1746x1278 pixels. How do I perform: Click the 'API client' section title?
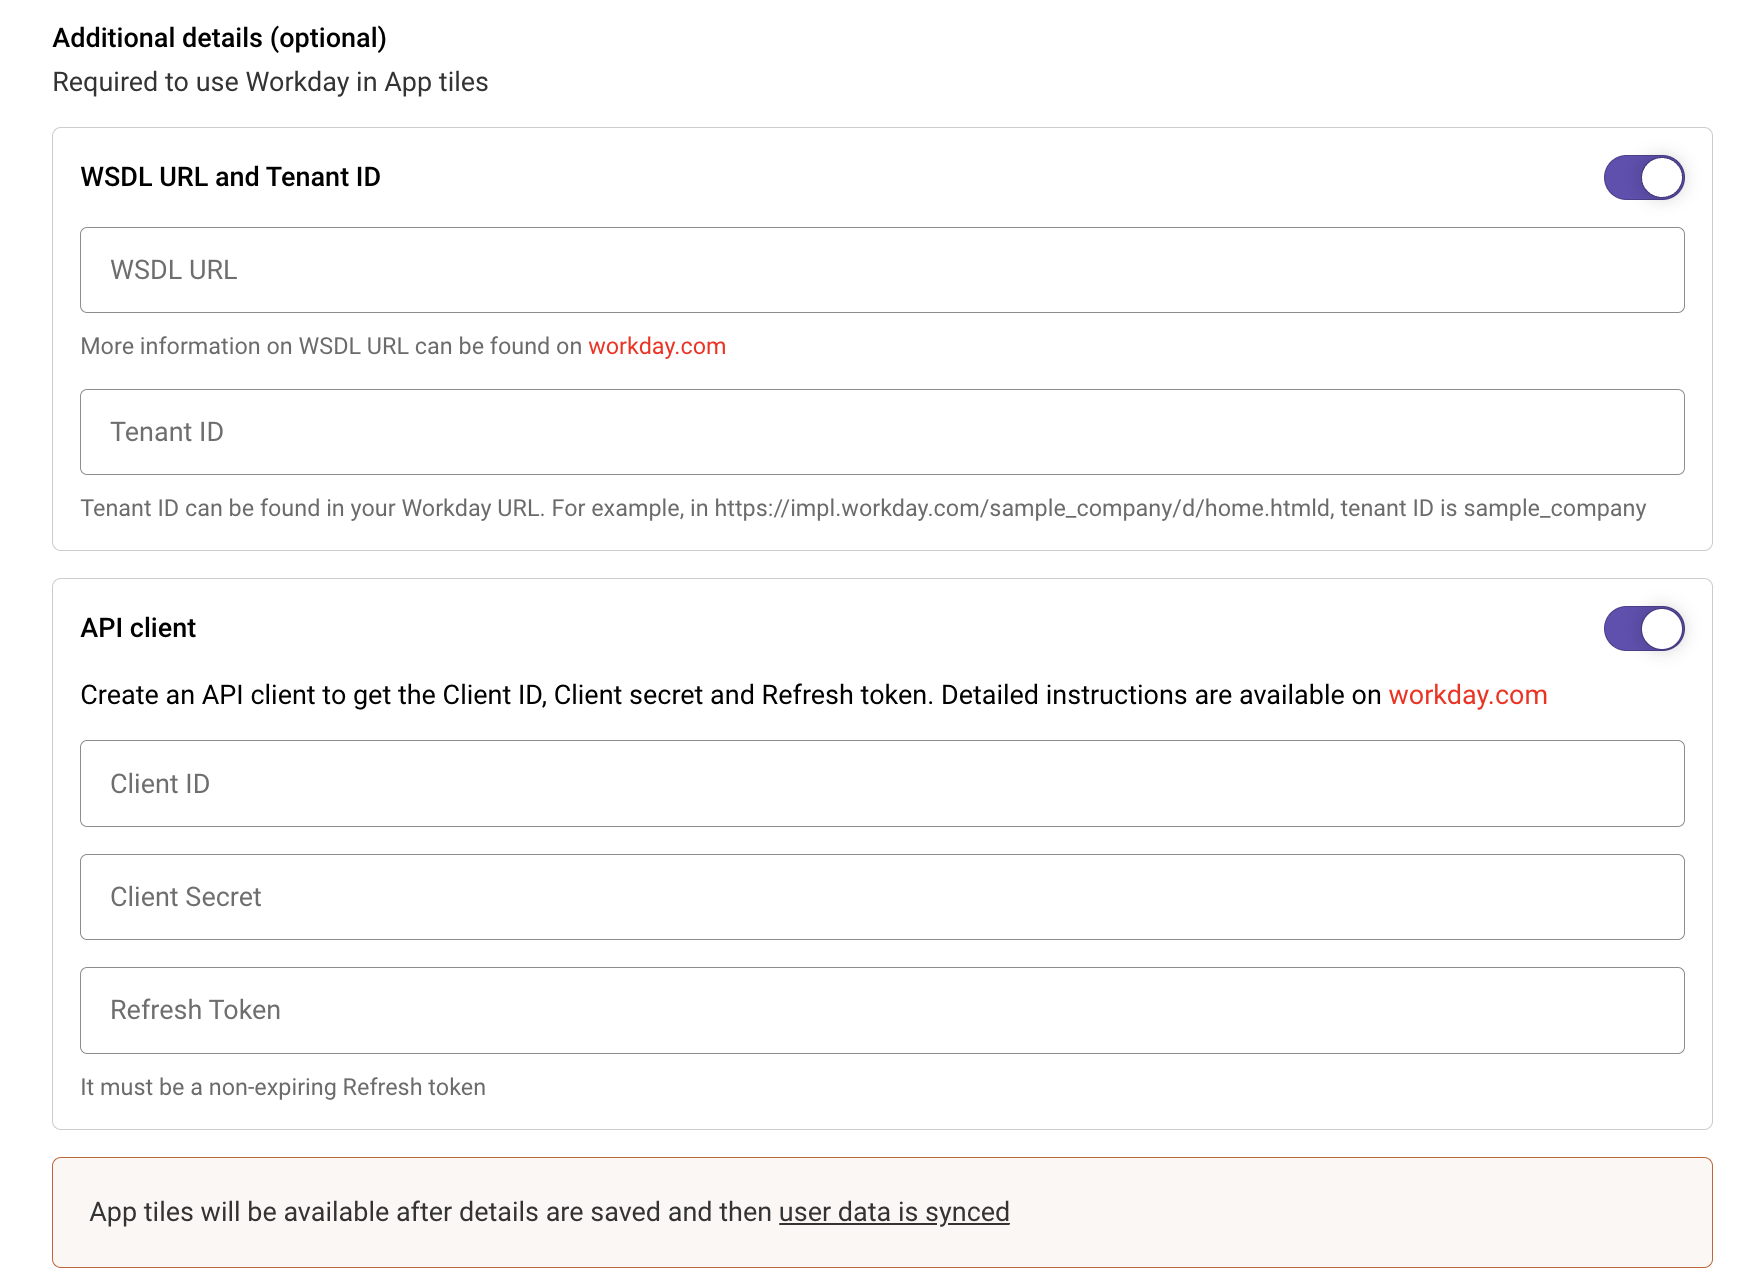138,628
